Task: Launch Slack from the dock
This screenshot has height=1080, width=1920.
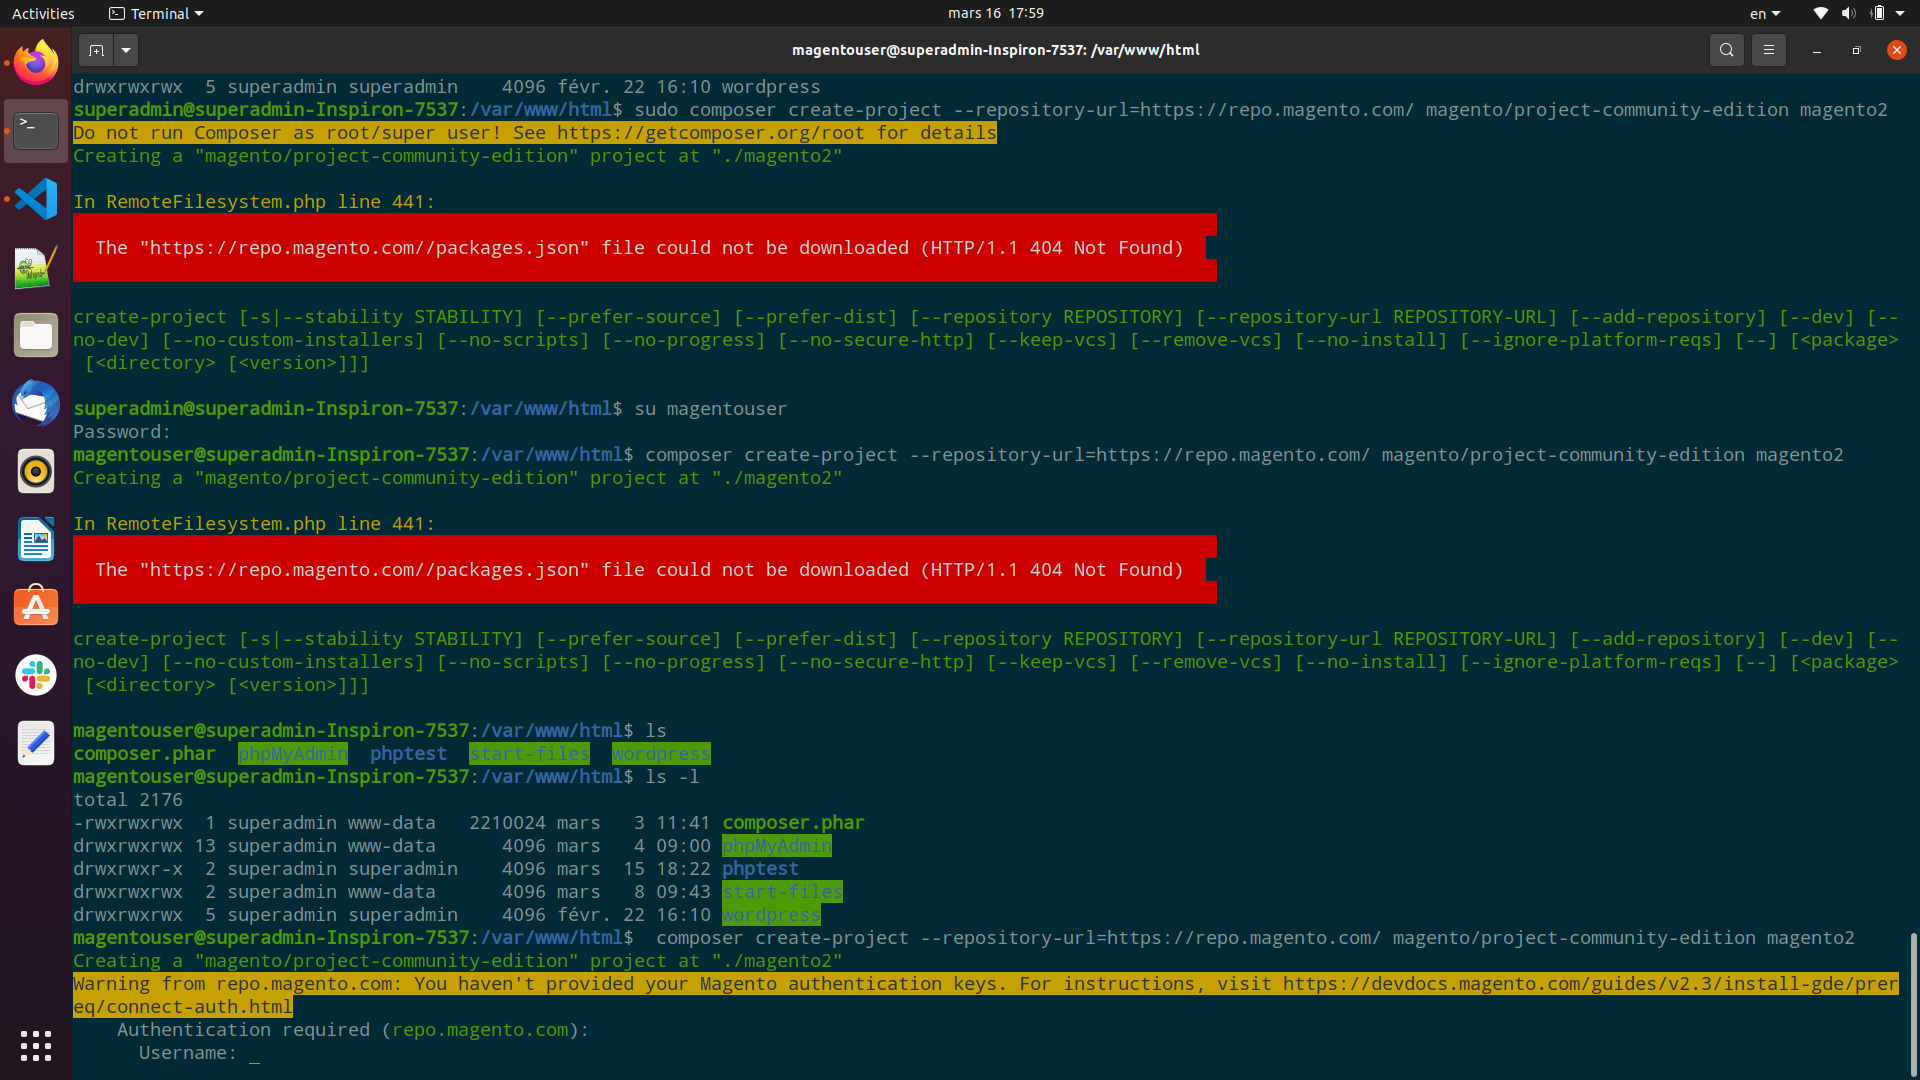Action: (x=36, y=675)
